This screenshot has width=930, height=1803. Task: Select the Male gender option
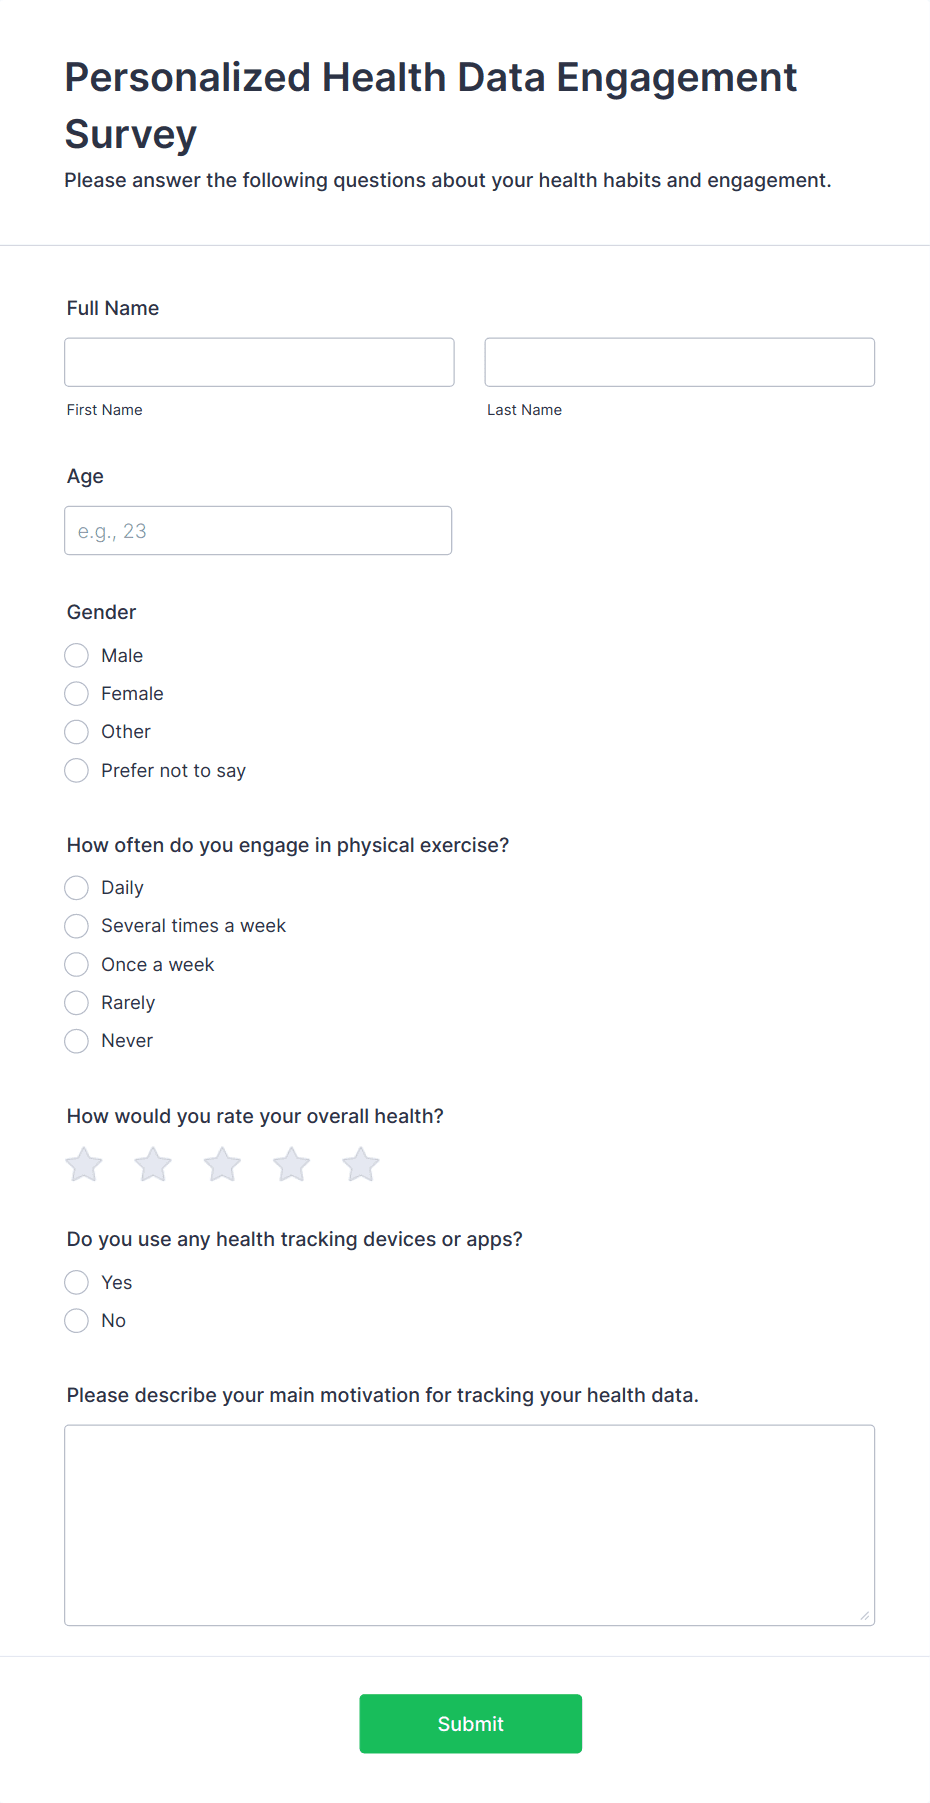tap(77, 656)
